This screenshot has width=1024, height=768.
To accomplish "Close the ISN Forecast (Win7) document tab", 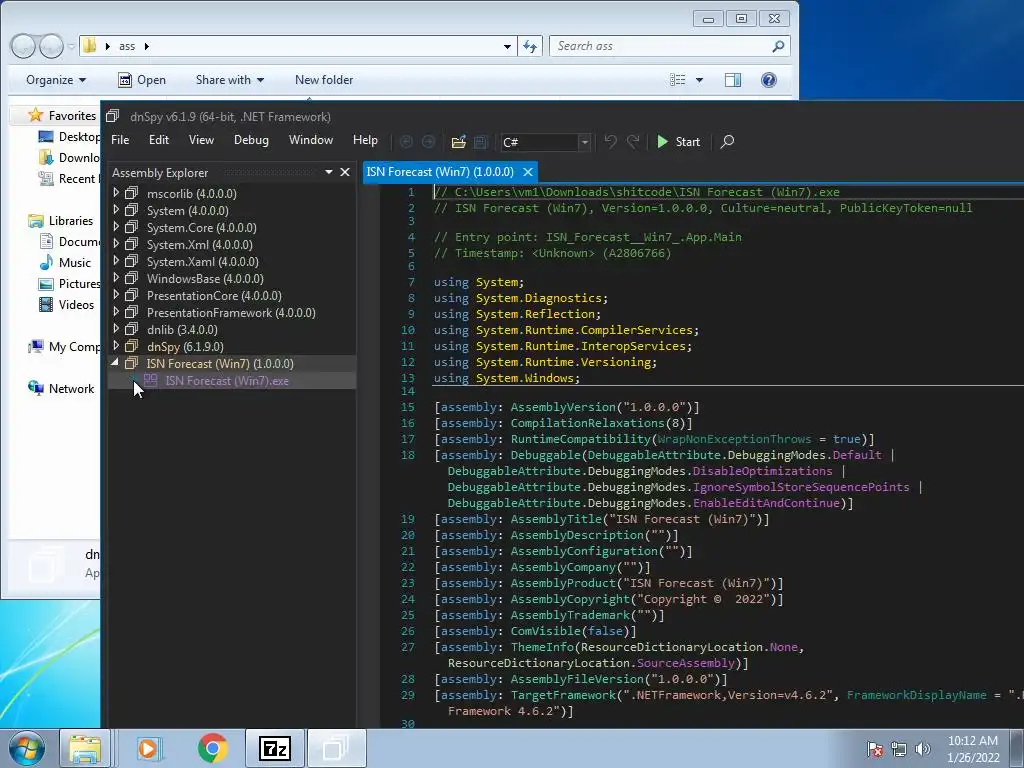I will pyautogui.click(x=528, y=172).
